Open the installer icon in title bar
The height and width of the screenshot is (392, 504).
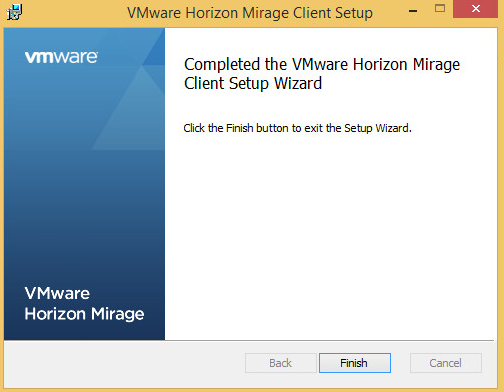click(x=14, y=12)
